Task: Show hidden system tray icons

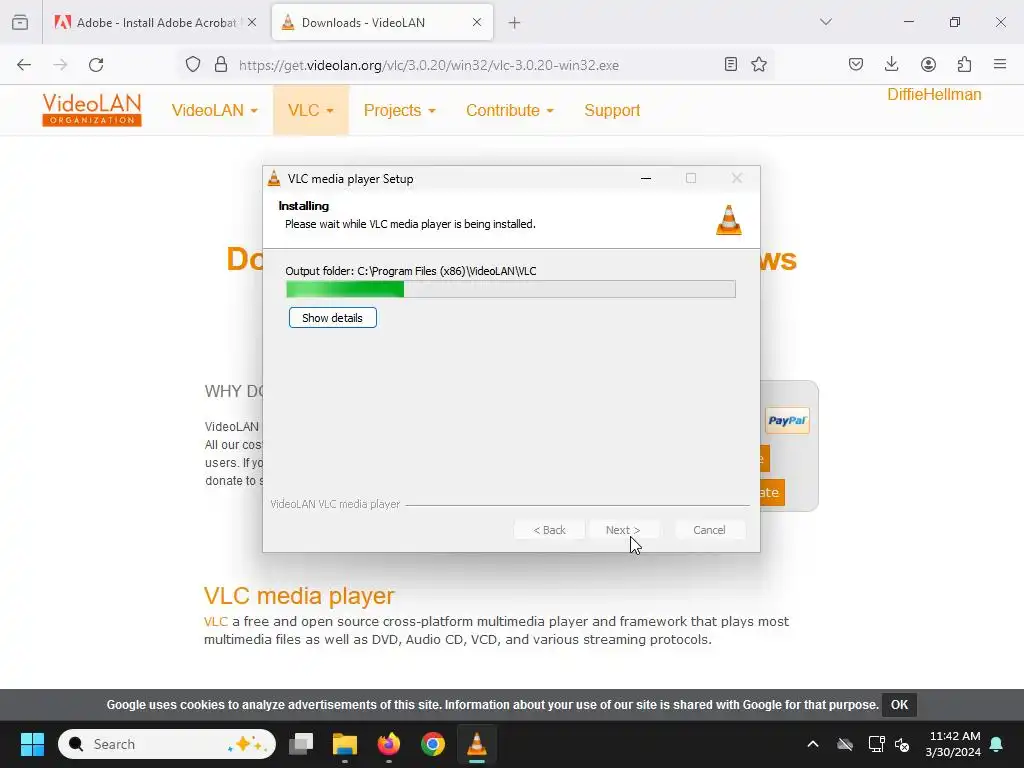Action: pos(813,744)
